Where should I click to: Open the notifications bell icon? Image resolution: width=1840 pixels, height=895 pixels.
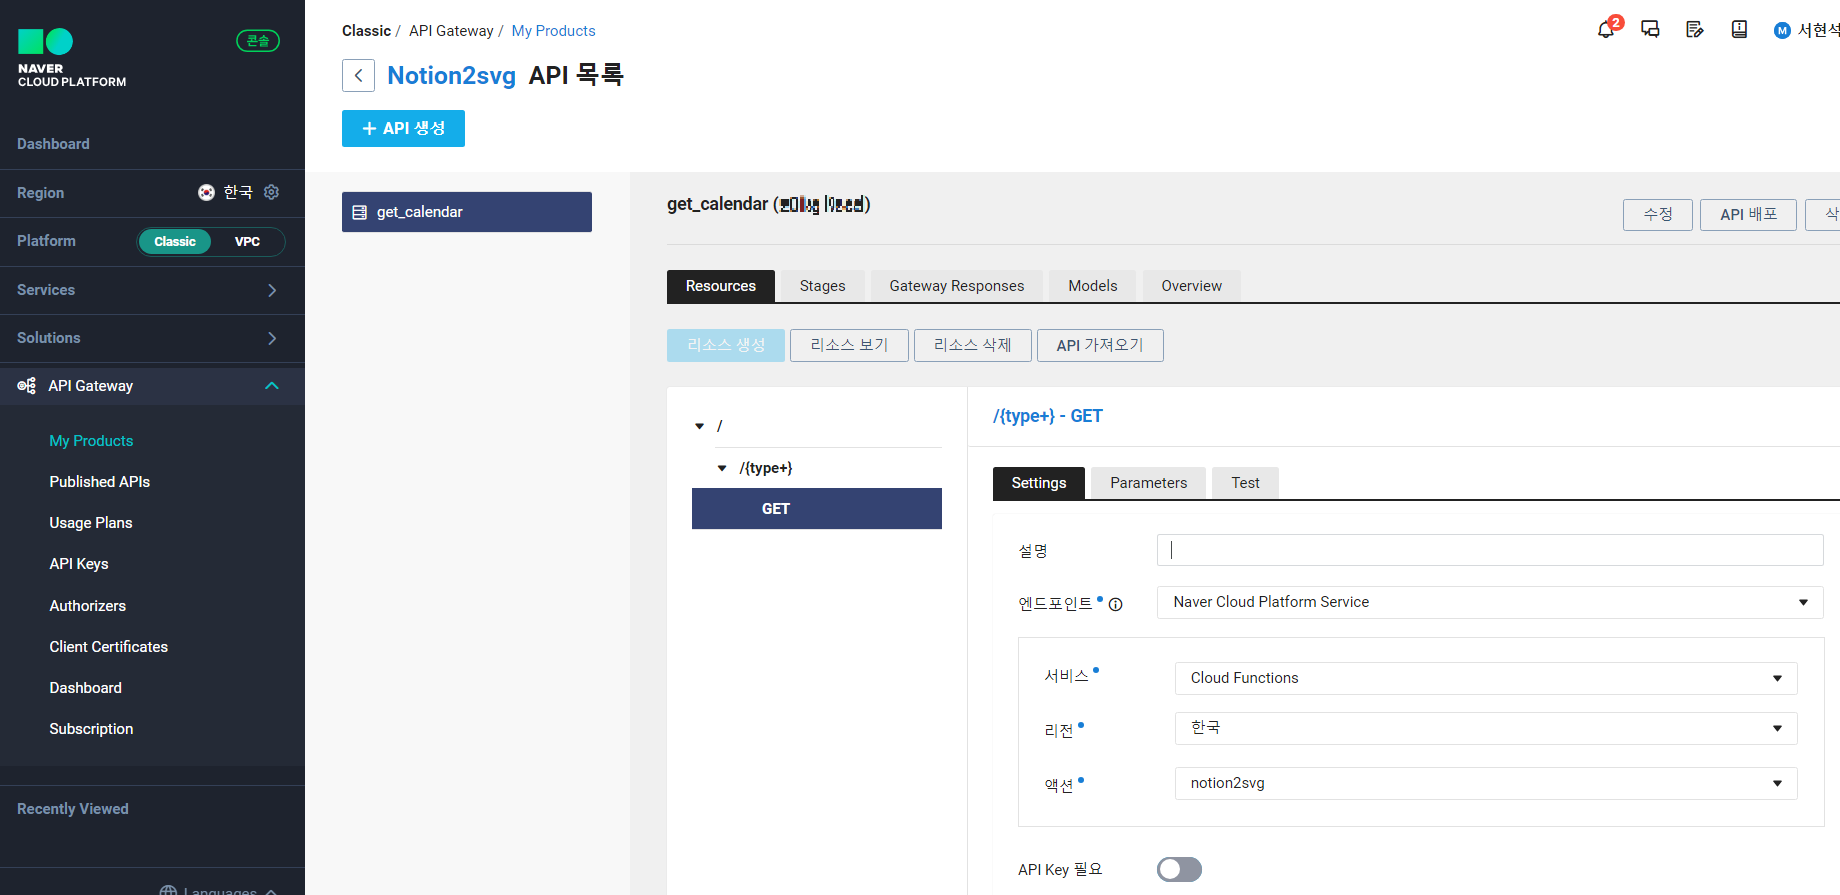(1606, 30)
